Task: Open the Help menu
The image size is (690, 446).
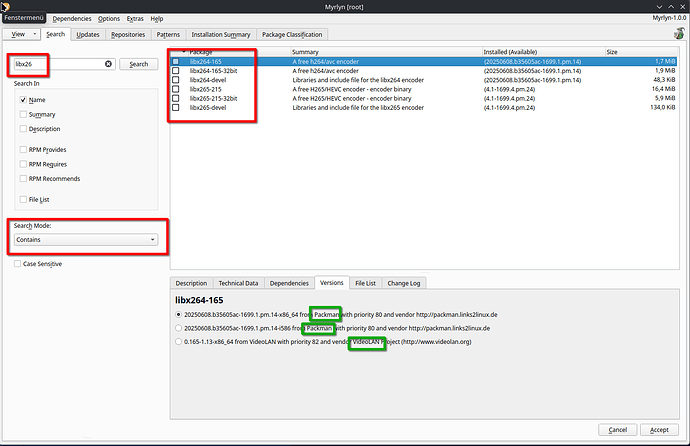Action: tap(157, 18)
